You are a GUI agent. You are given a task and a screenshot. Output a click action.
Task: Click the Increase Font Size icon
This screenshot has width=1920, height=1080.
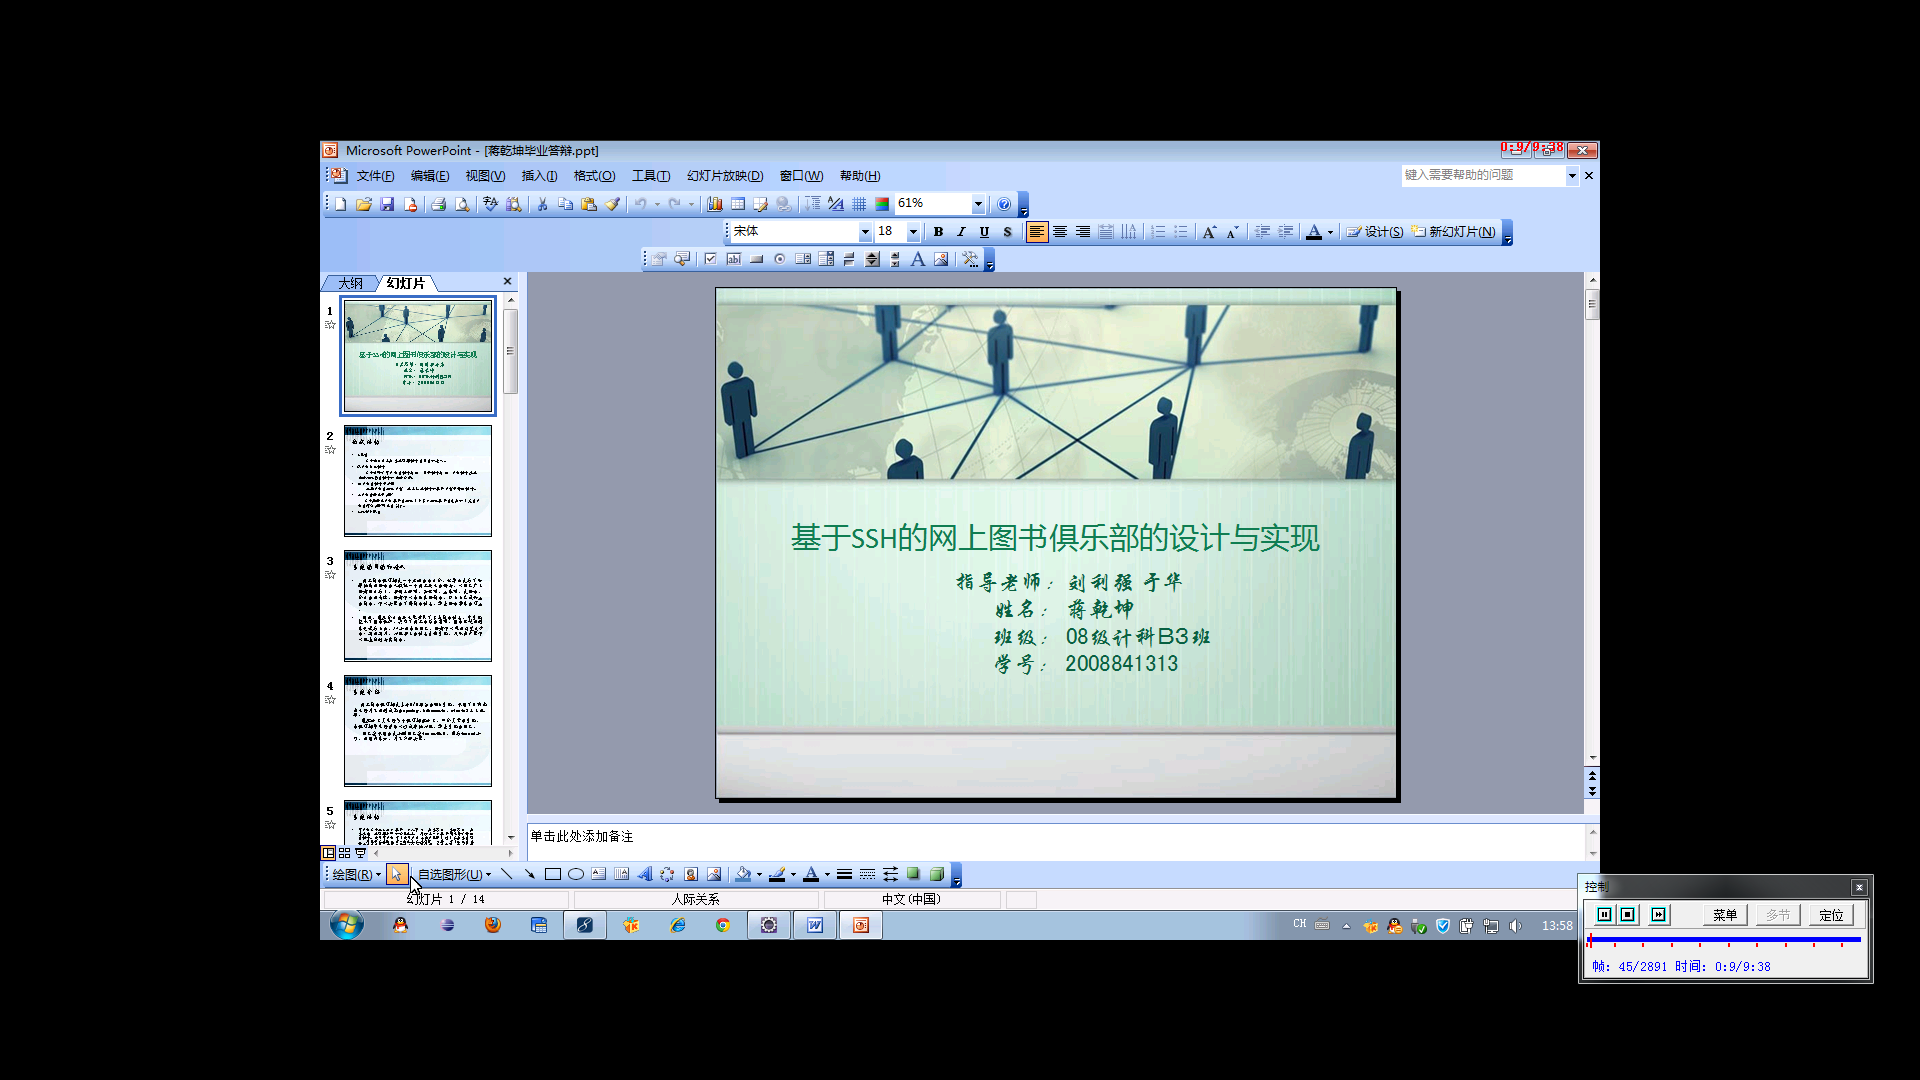pos(1209,232)
